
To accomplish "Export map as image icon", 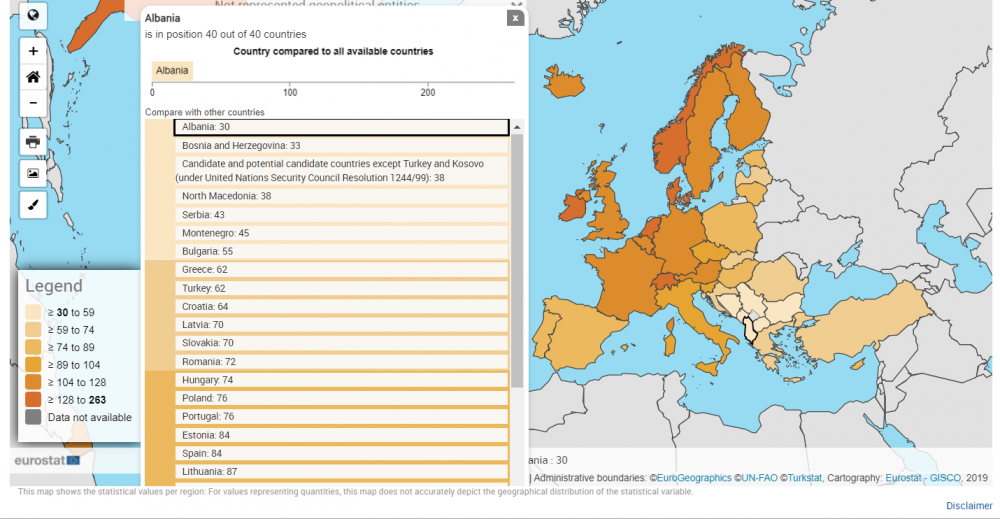I will tap(33, 173).
